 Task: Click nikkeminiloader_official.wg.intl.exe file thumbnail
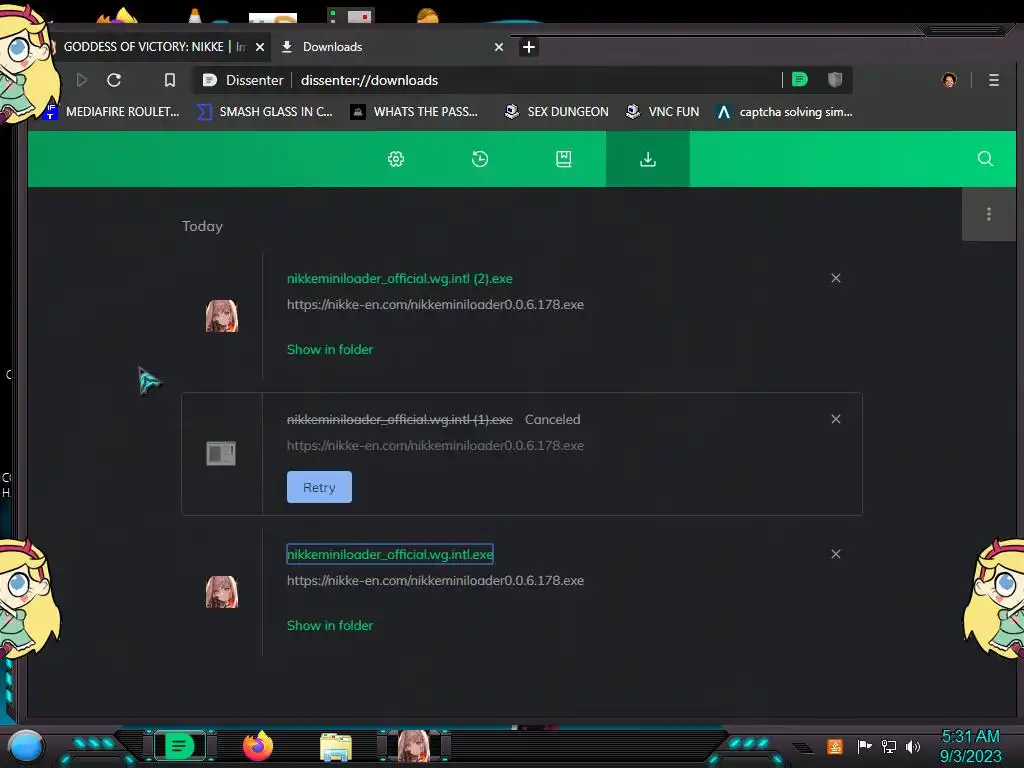click(222, 592)
